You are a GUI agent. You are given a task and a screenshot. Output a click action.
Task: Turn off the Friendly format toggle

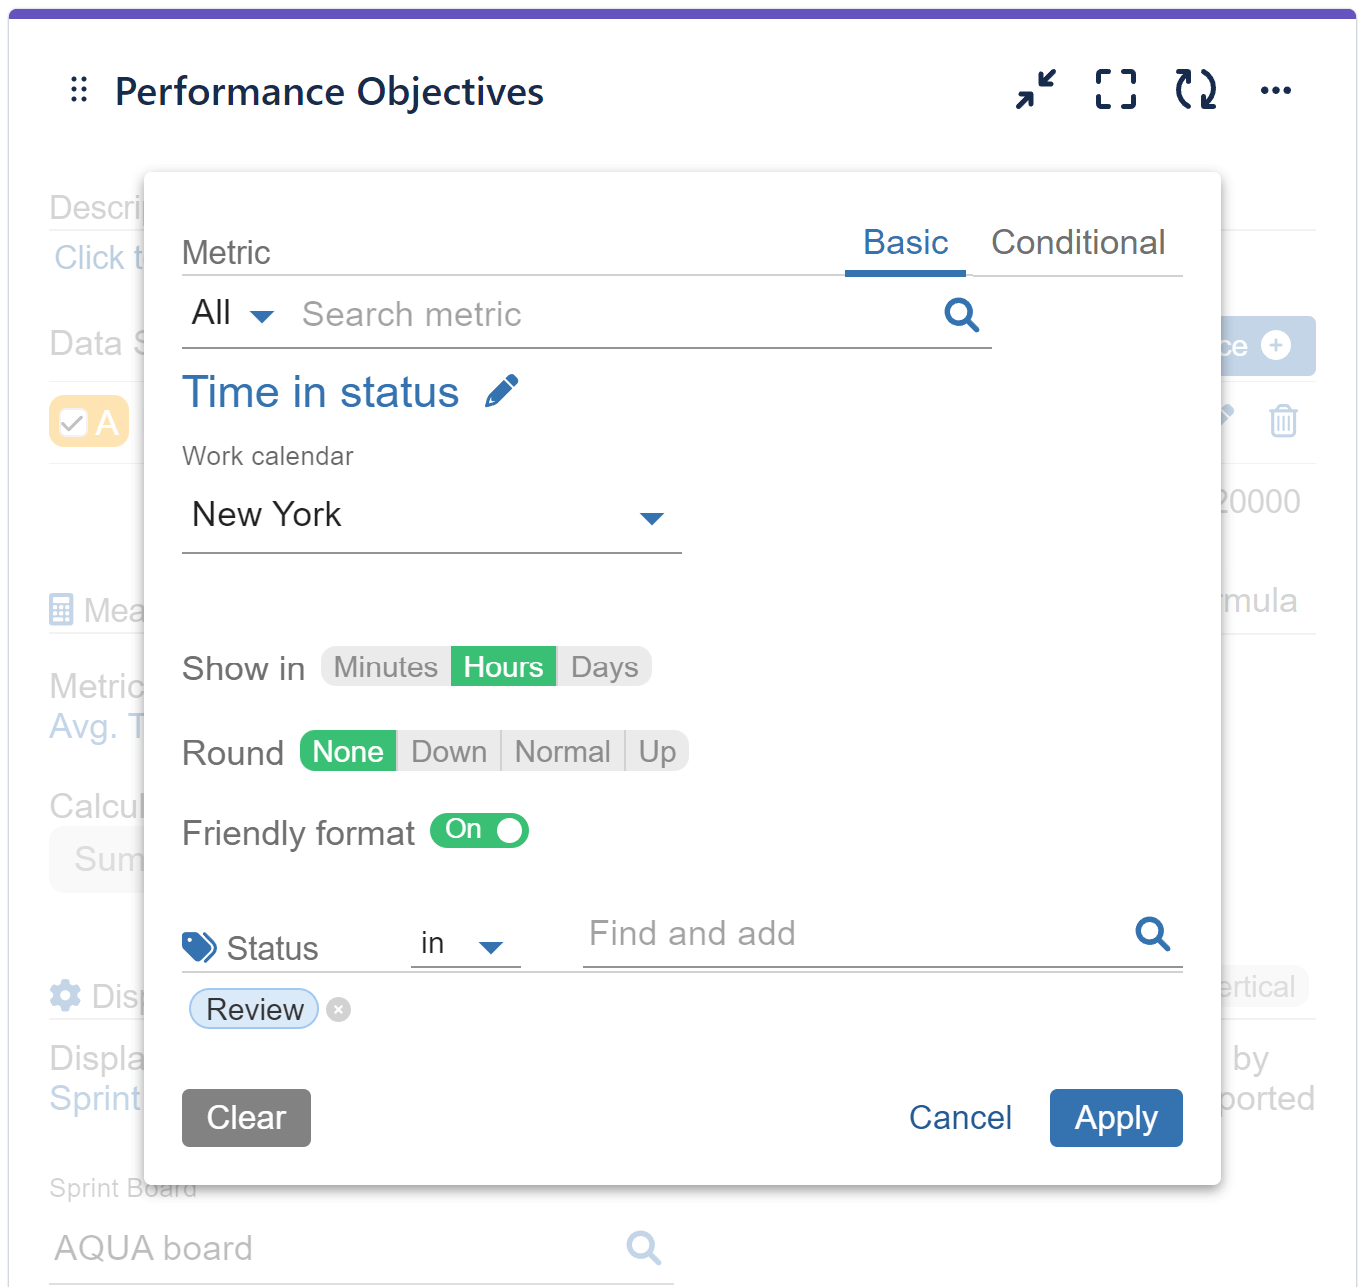[x=480, y=831]
